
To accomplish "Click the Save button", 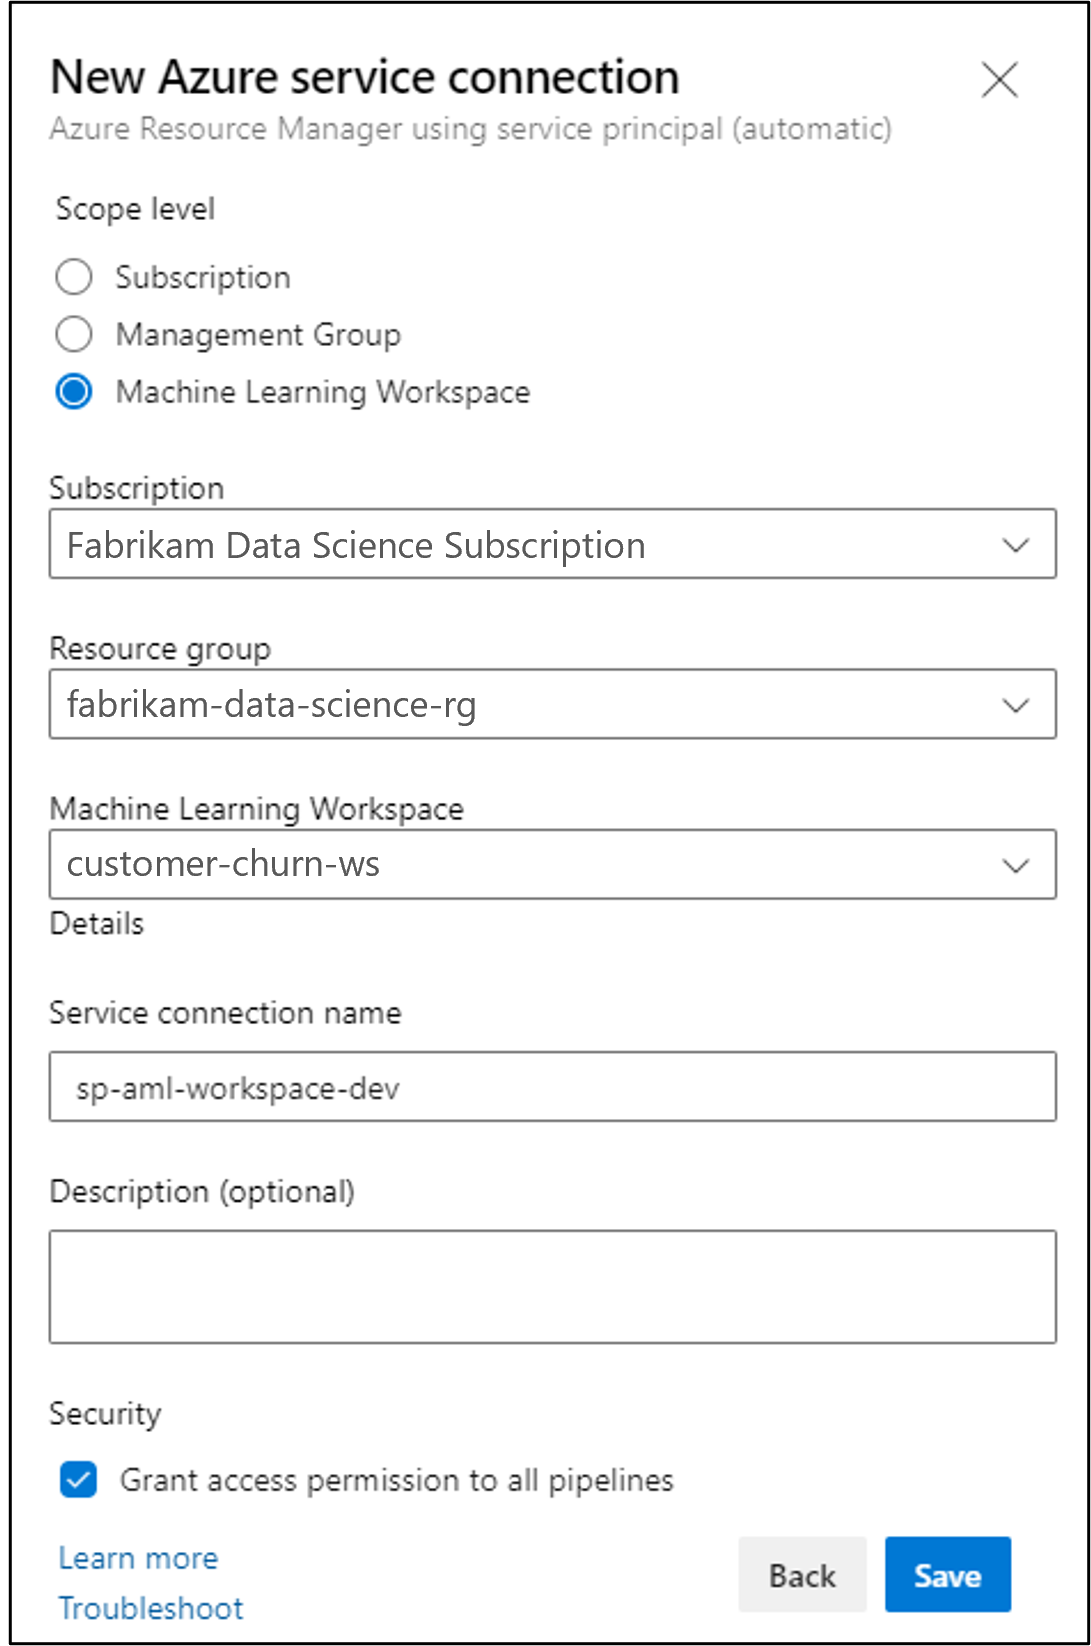I will point(947,1574).
